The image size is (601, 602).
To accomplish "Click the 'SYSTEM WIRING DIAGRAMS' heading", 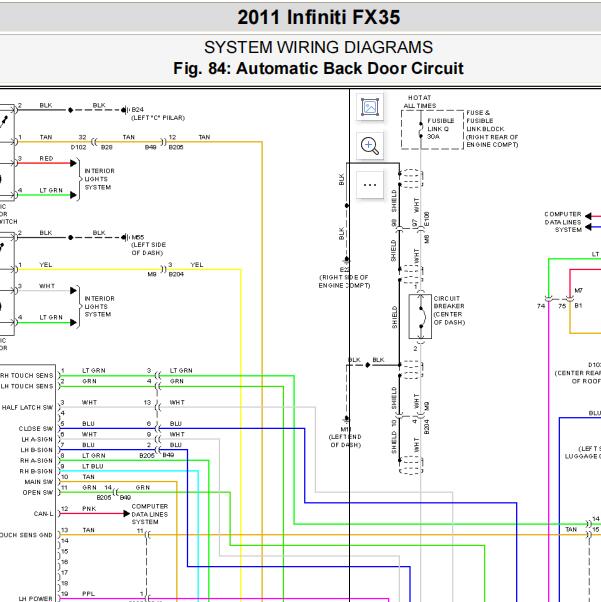I will [318, 47].
